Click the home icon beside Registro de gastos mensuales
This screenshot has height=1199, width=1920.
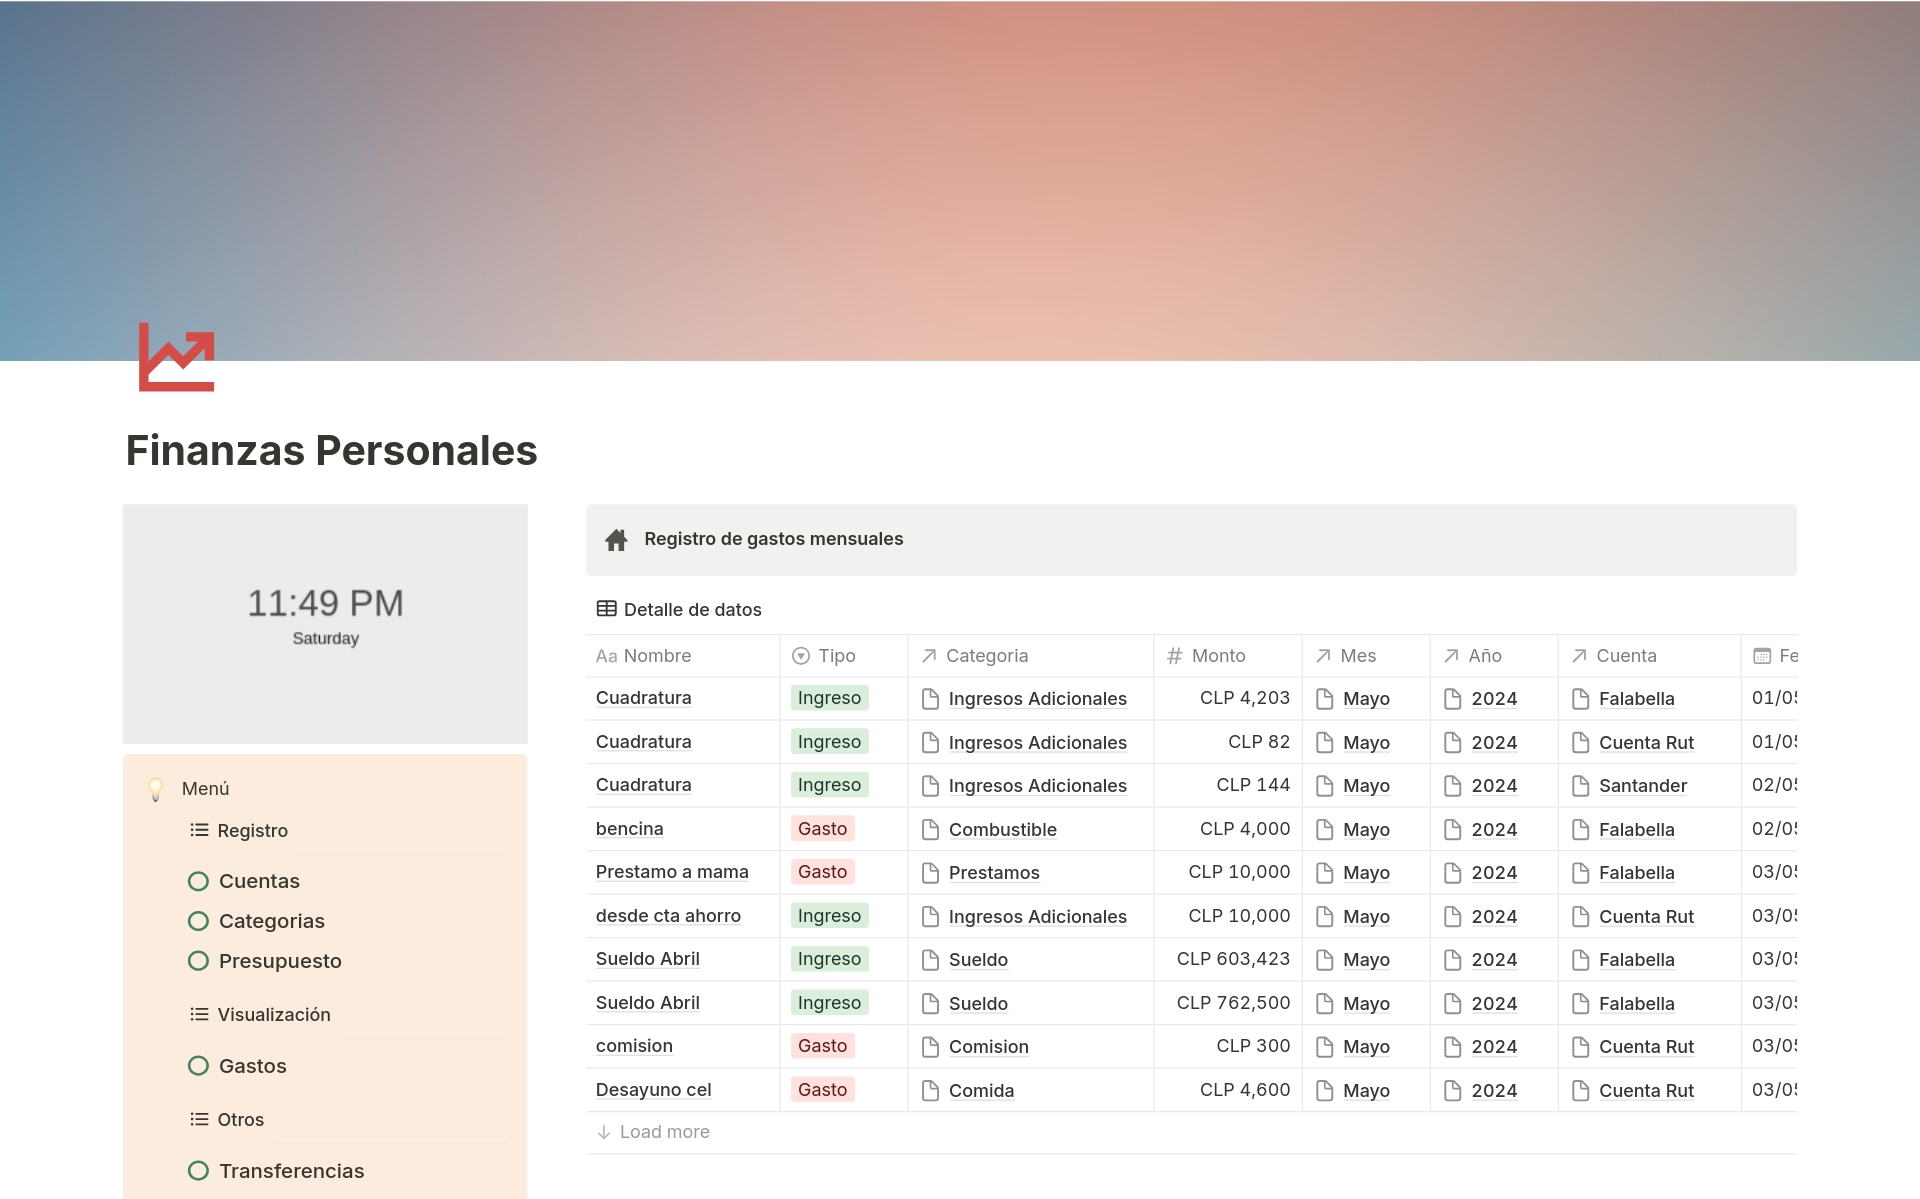click(617, 539)
